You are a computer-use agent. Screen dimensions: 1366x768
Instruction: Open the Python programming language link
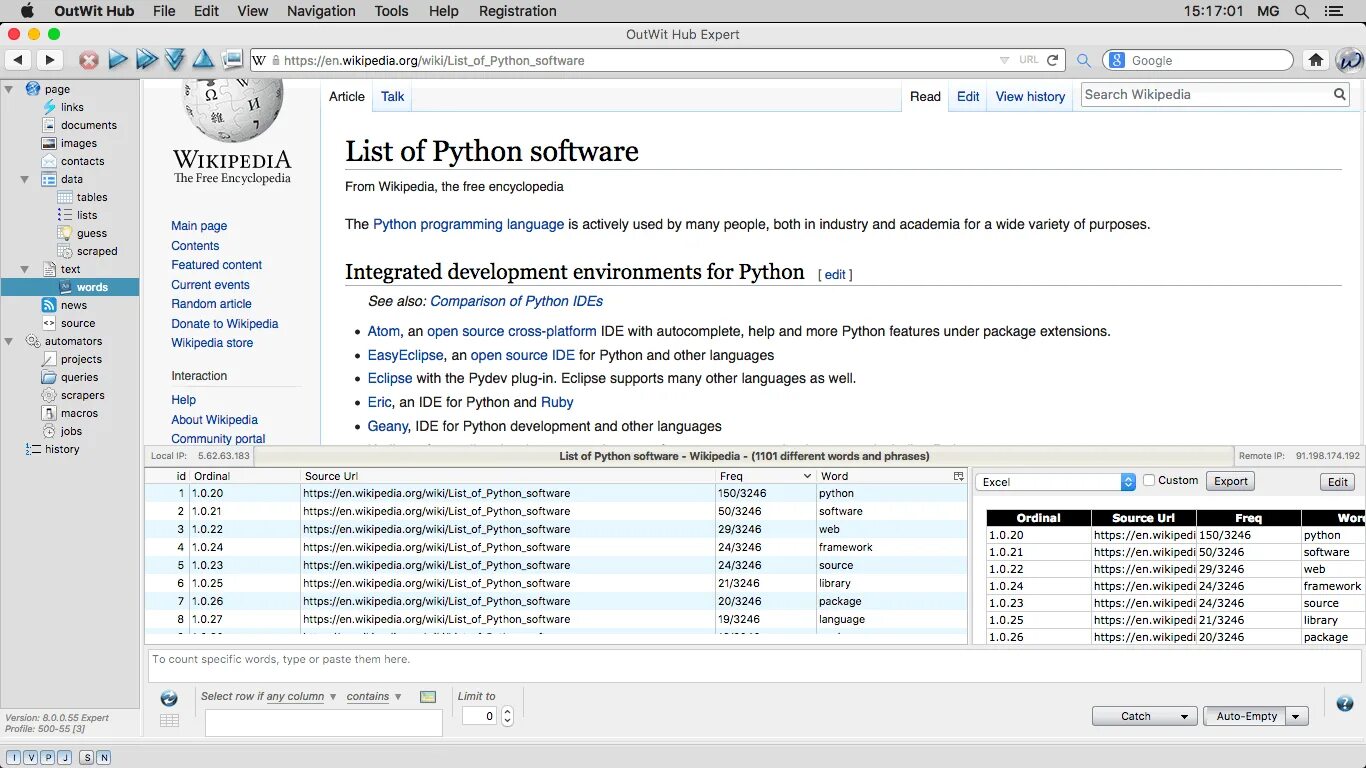468,224
